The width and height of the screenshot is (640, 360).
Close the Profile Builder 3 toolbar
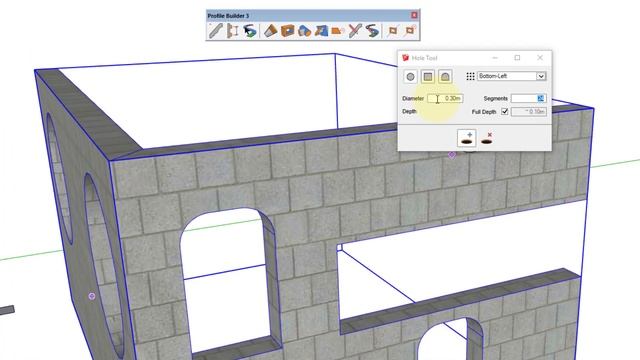(x=414, y=15)
